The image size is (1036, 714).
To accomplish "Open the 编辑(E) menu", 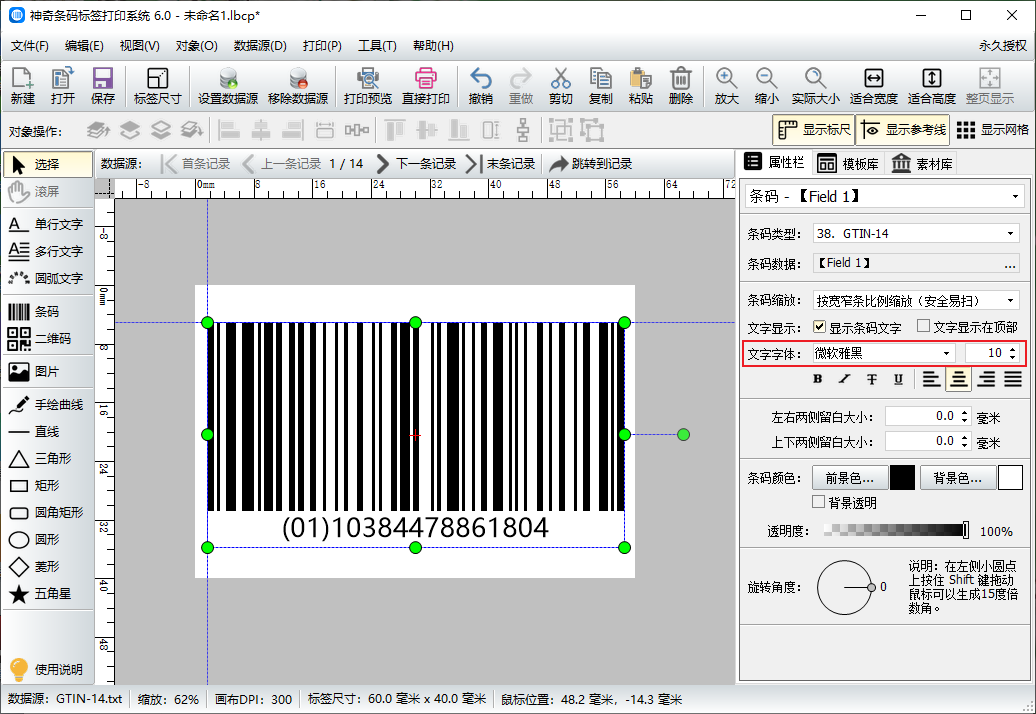I will point(84,46).
